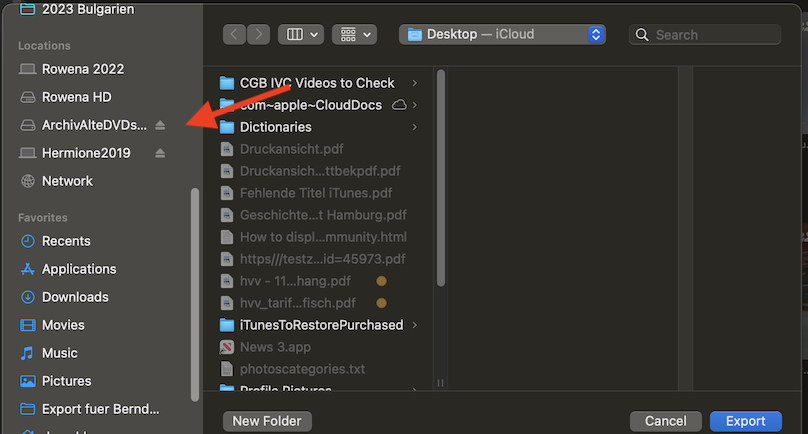The image size is (808, 434).
Task: Click the eject icon next to ArchivAlteDVDs
Action: 161,125
